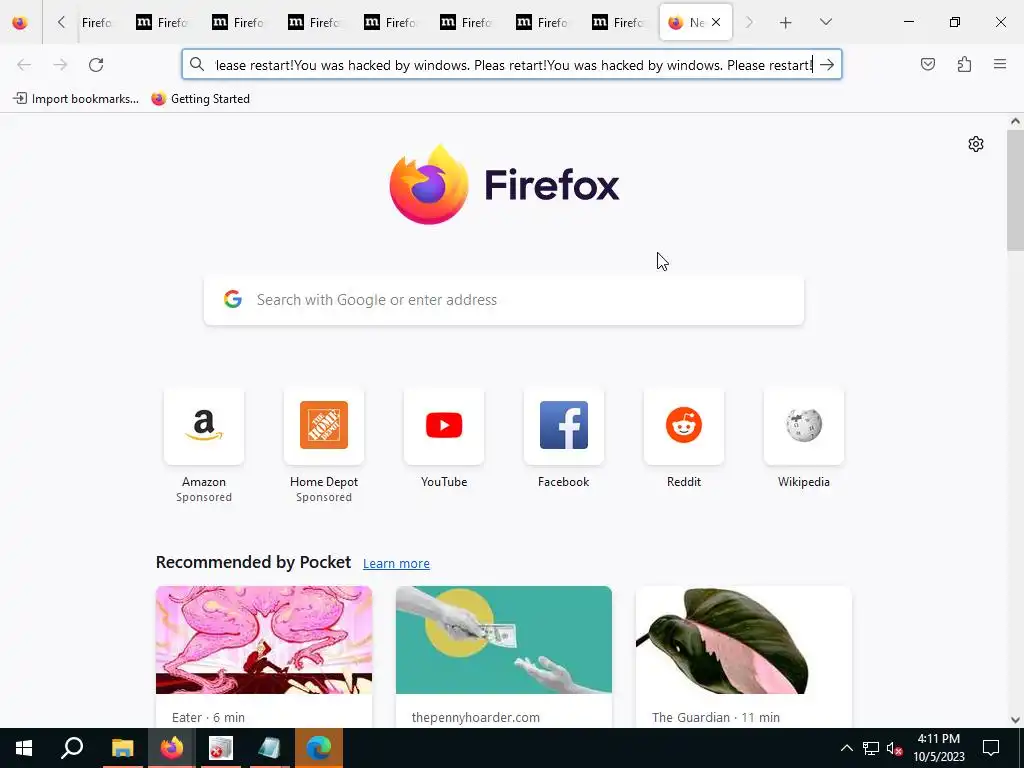Show hidden system tray icons
The image size is (1024, 768).
tap(846, 748)
